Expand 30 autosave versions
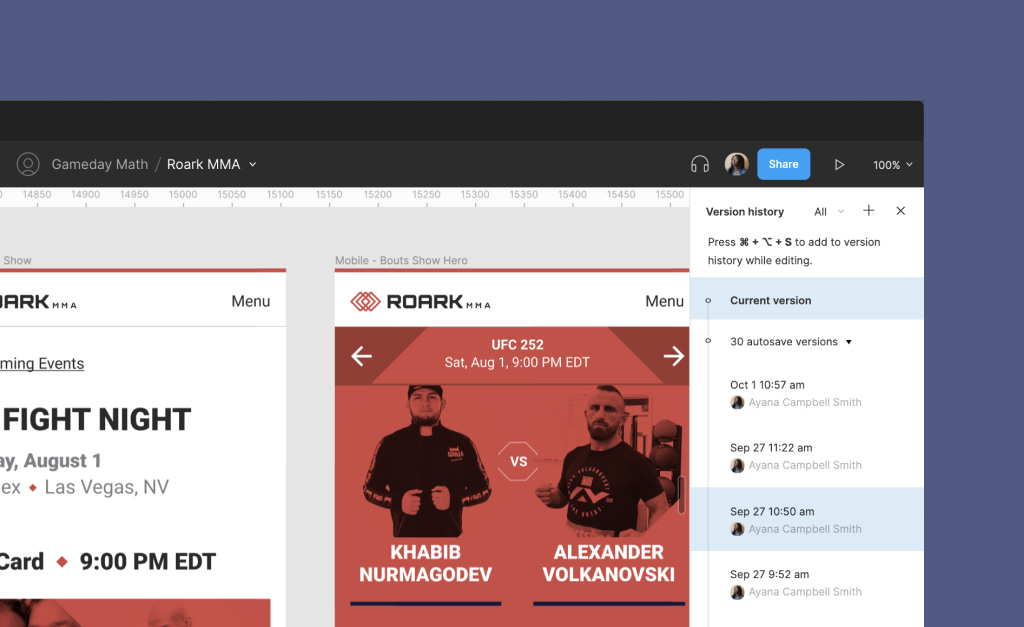 791,342
